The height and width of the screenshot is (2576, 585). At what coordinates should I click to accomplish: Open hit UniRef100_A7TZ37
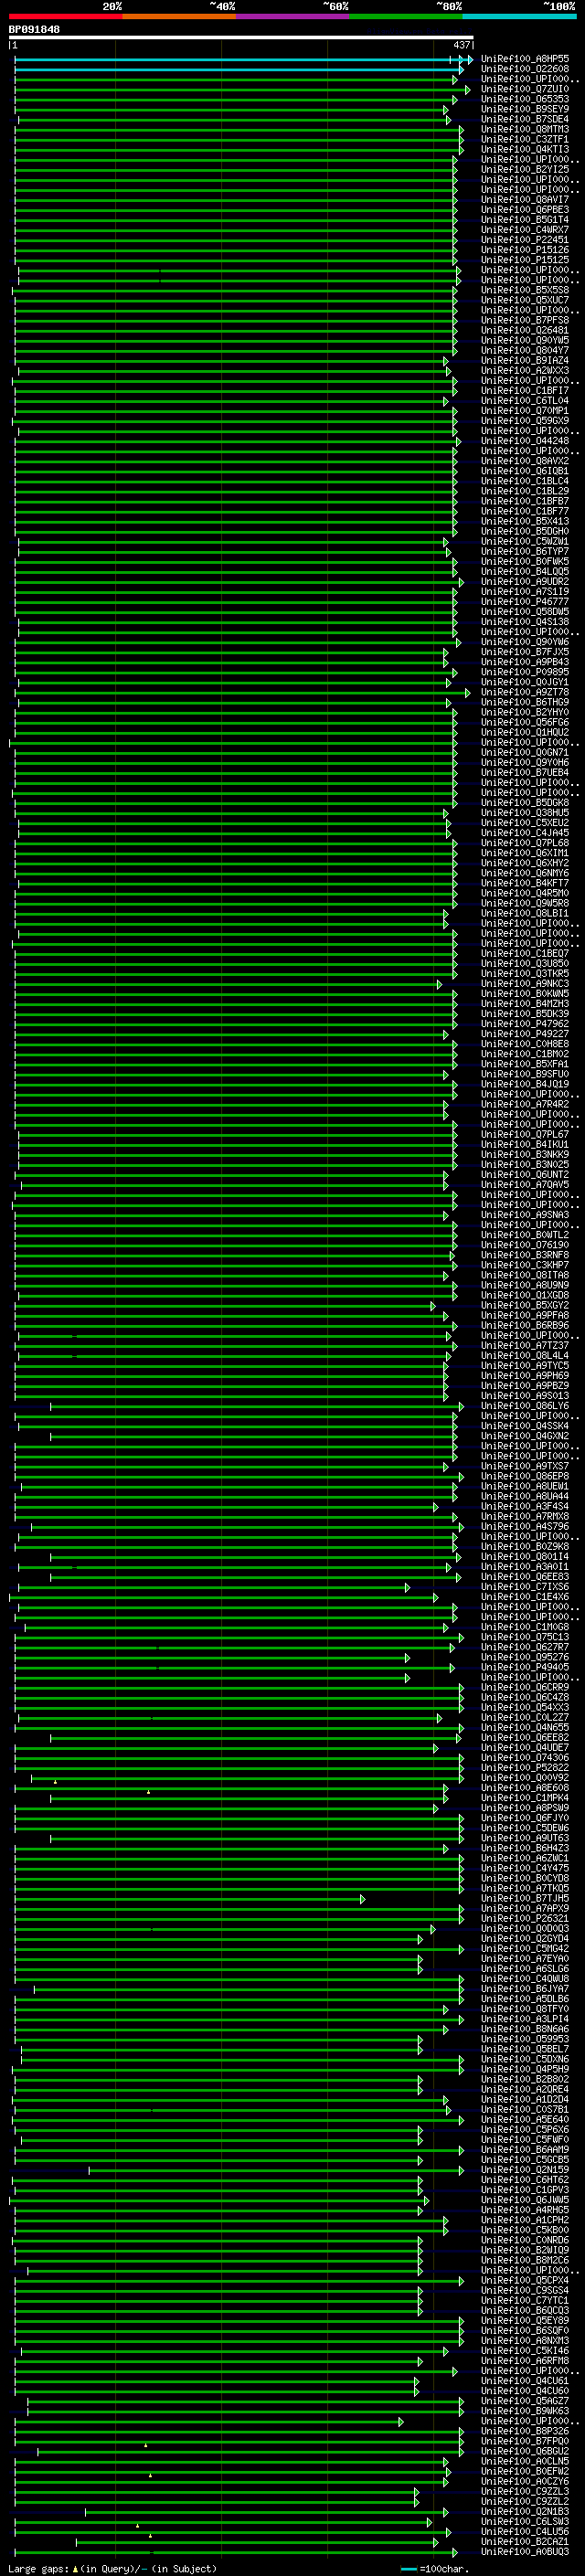[525, 1345]
